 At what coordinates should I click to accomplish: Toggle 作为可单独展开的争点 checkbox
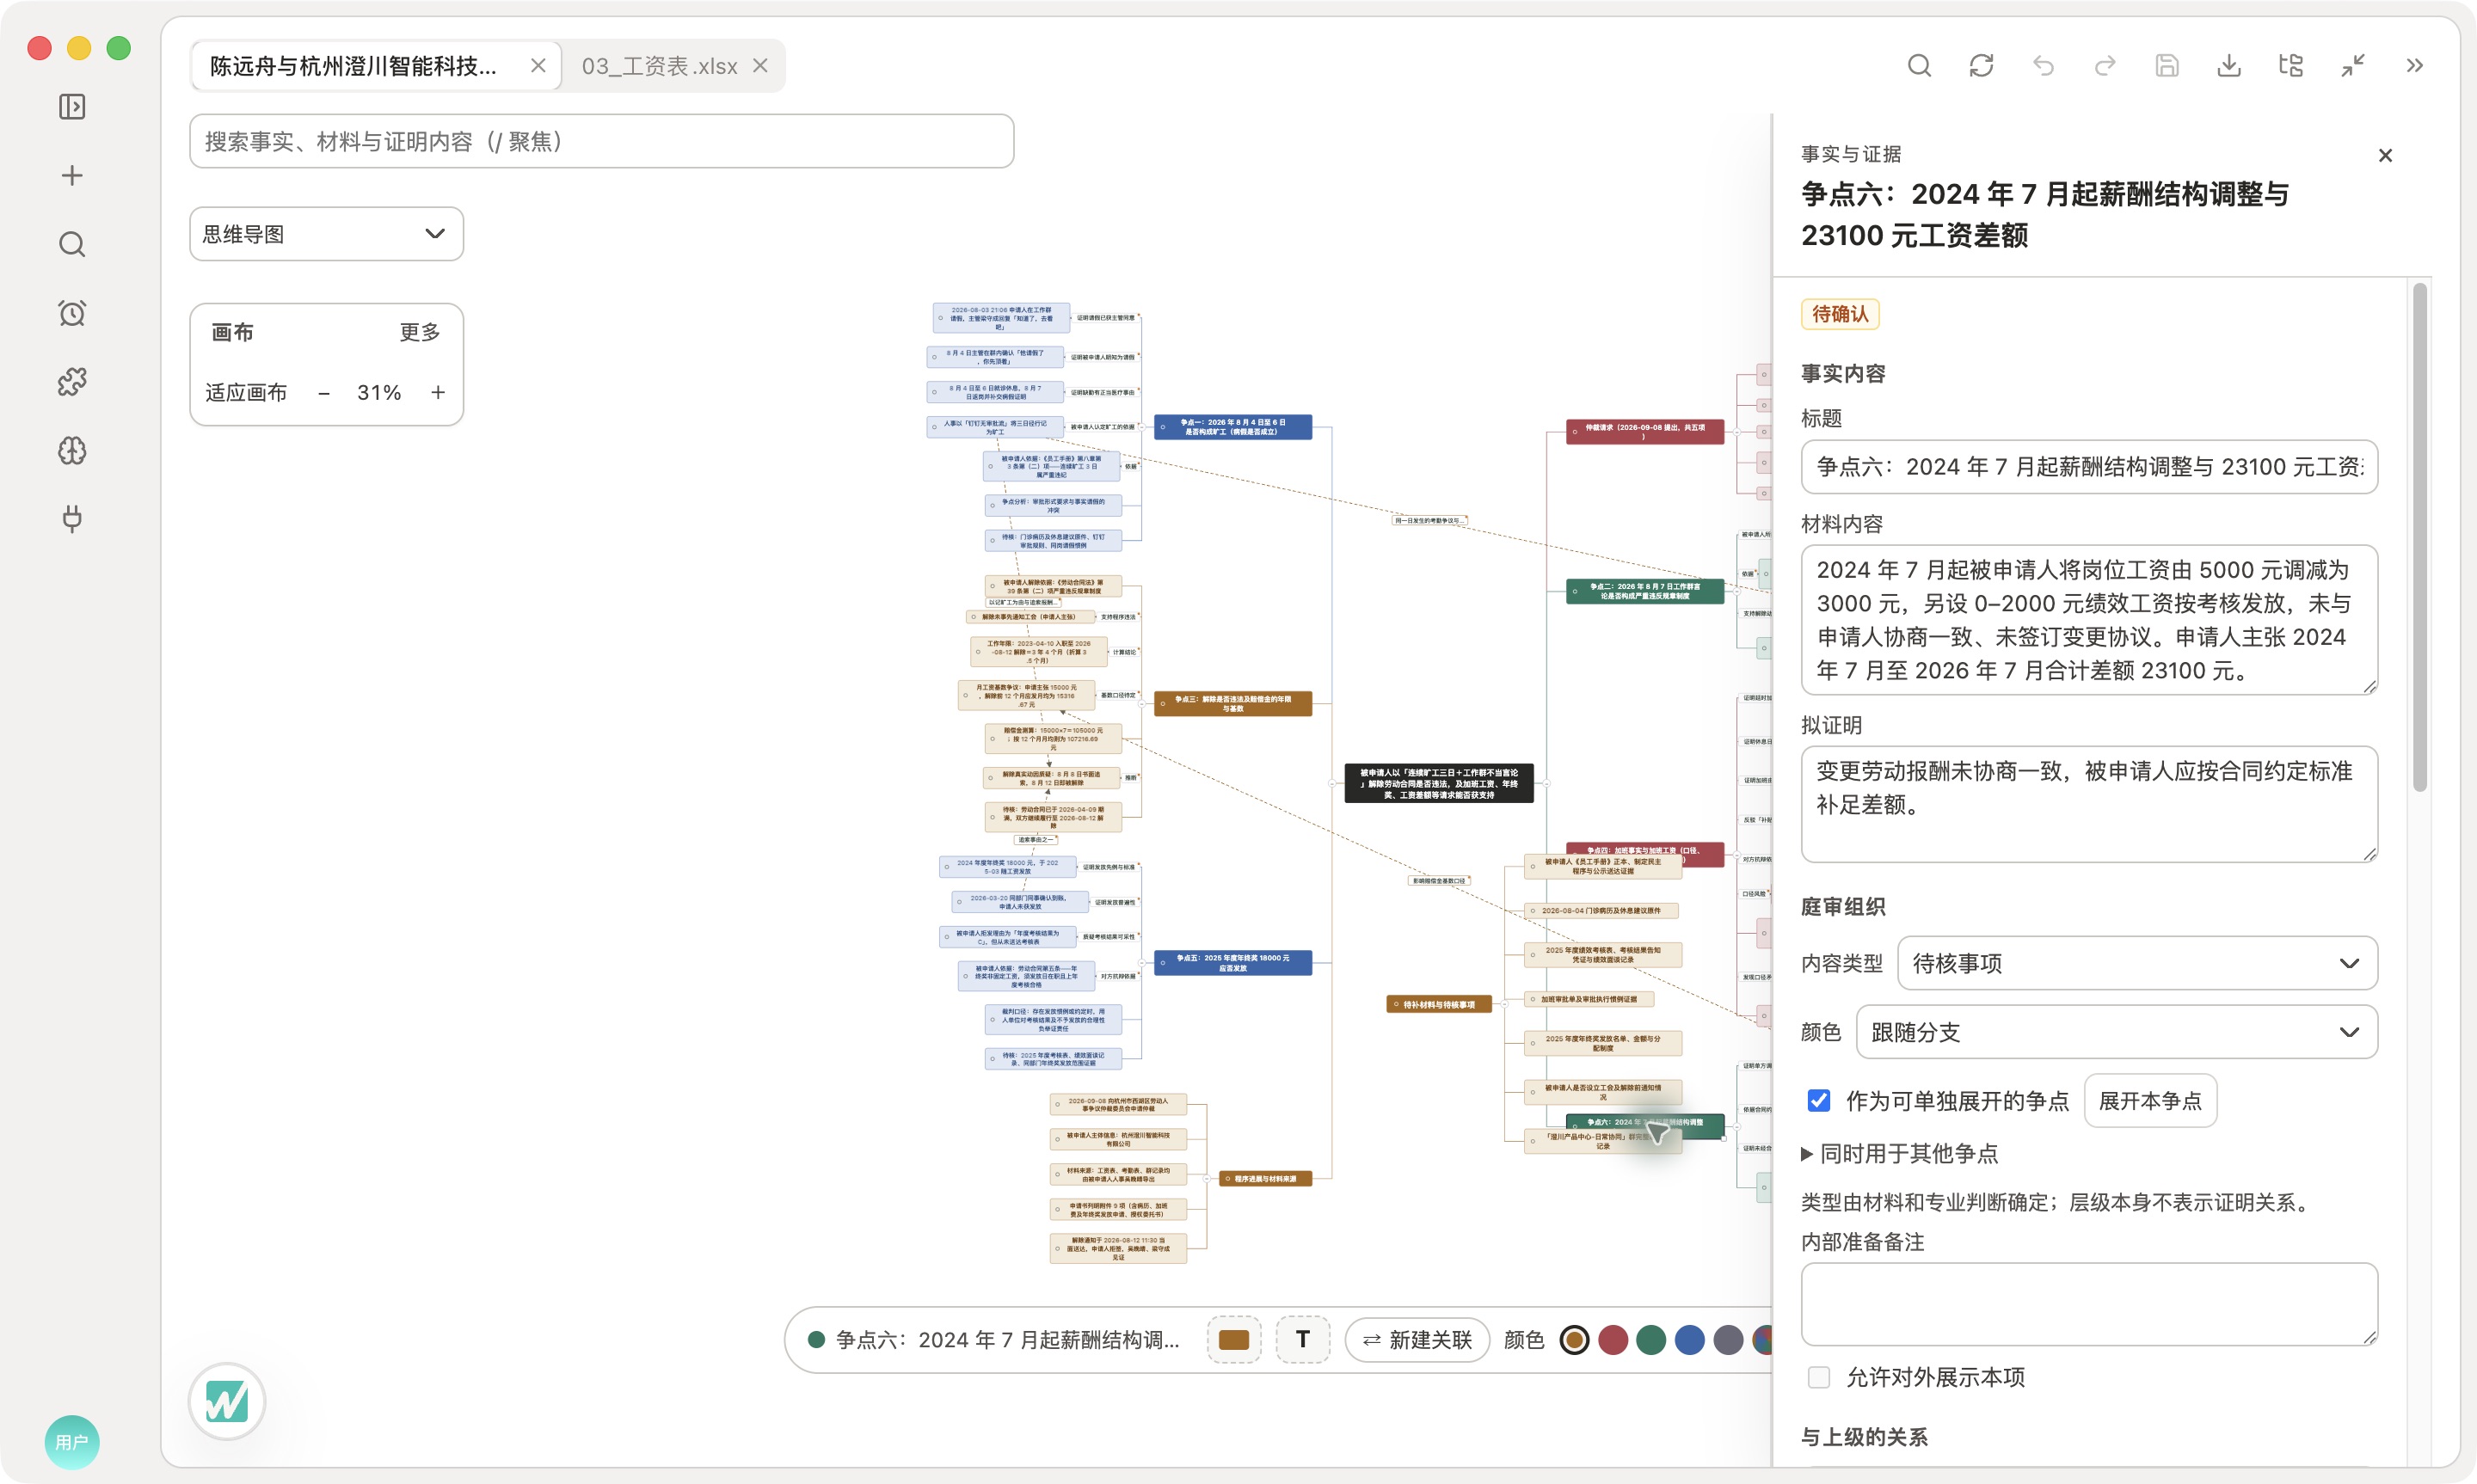[x=1819, y=1101]
